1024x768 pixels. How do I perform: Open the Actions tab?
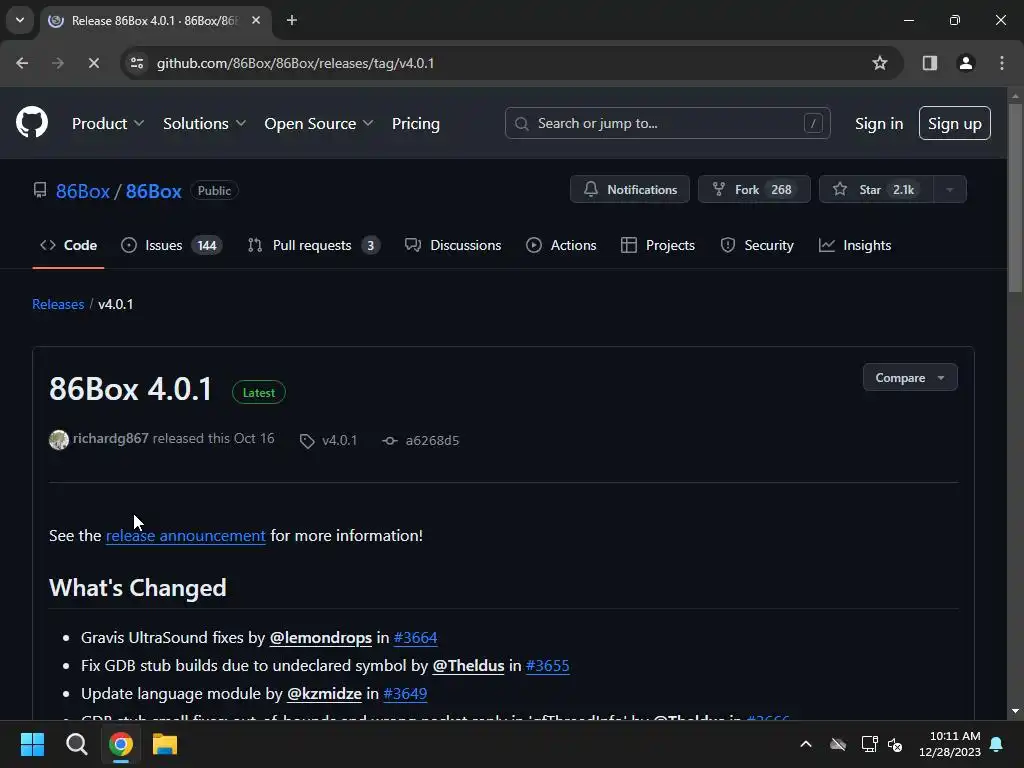pos(561,246)
